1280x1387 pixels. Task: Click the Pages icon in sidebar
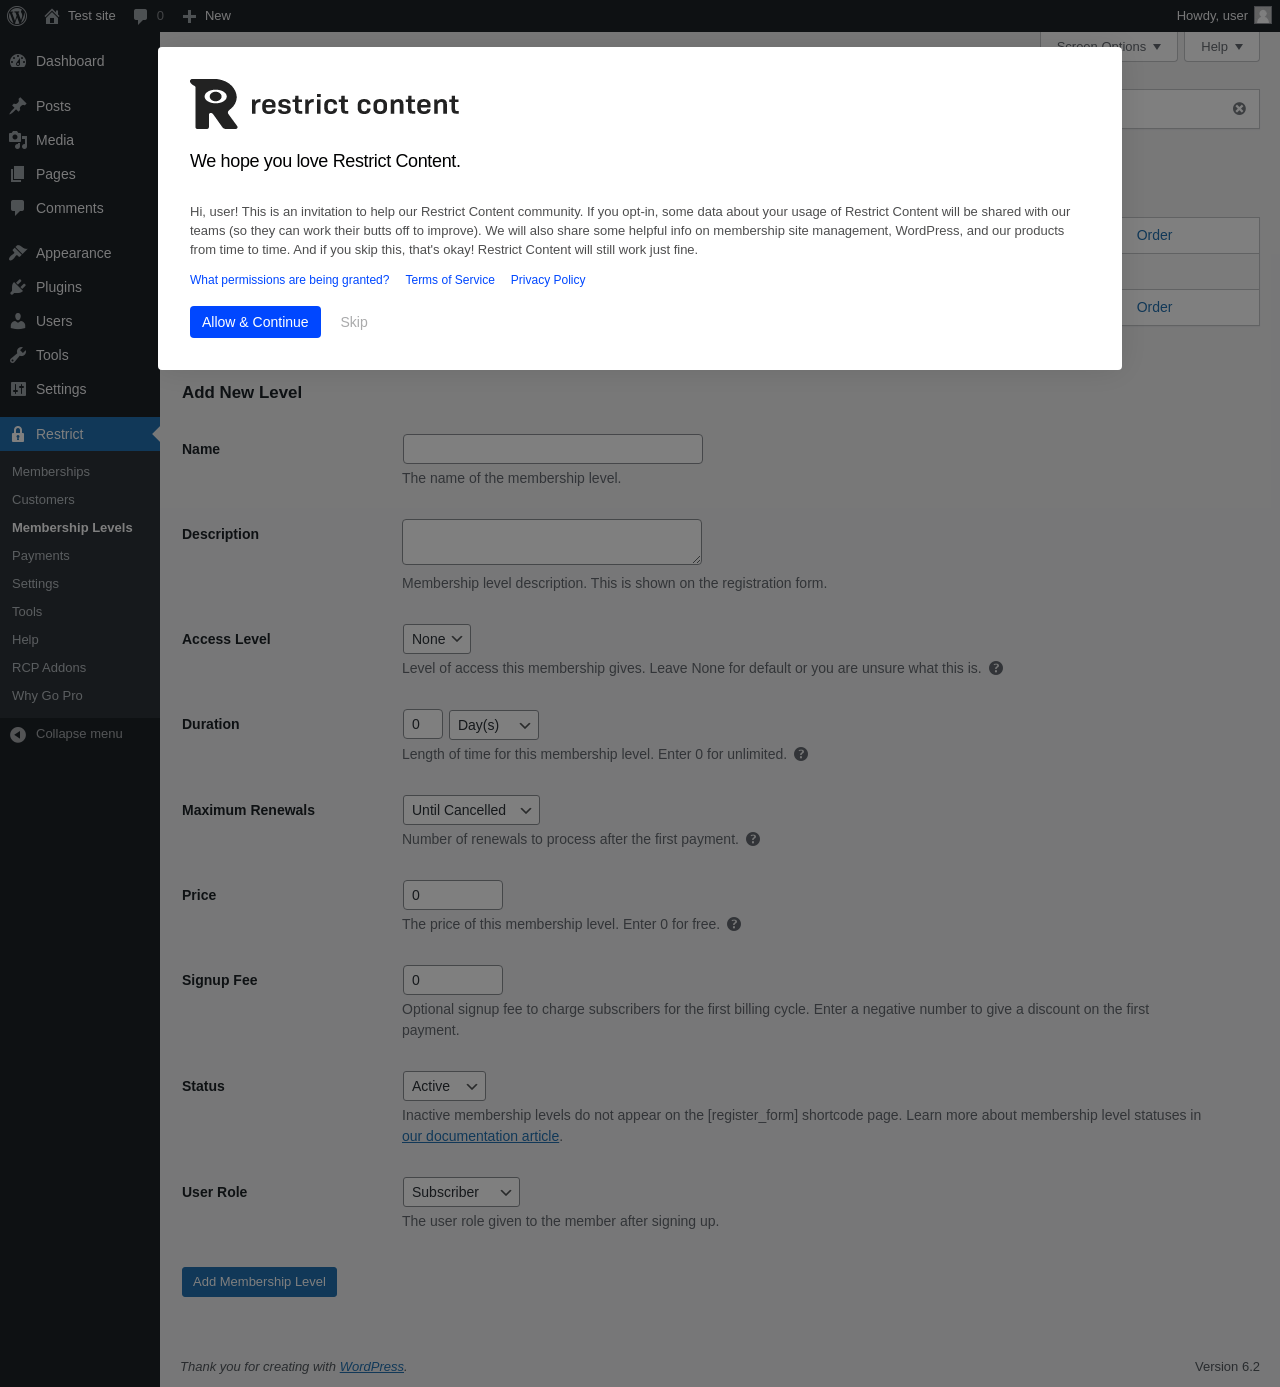[18, 174]
